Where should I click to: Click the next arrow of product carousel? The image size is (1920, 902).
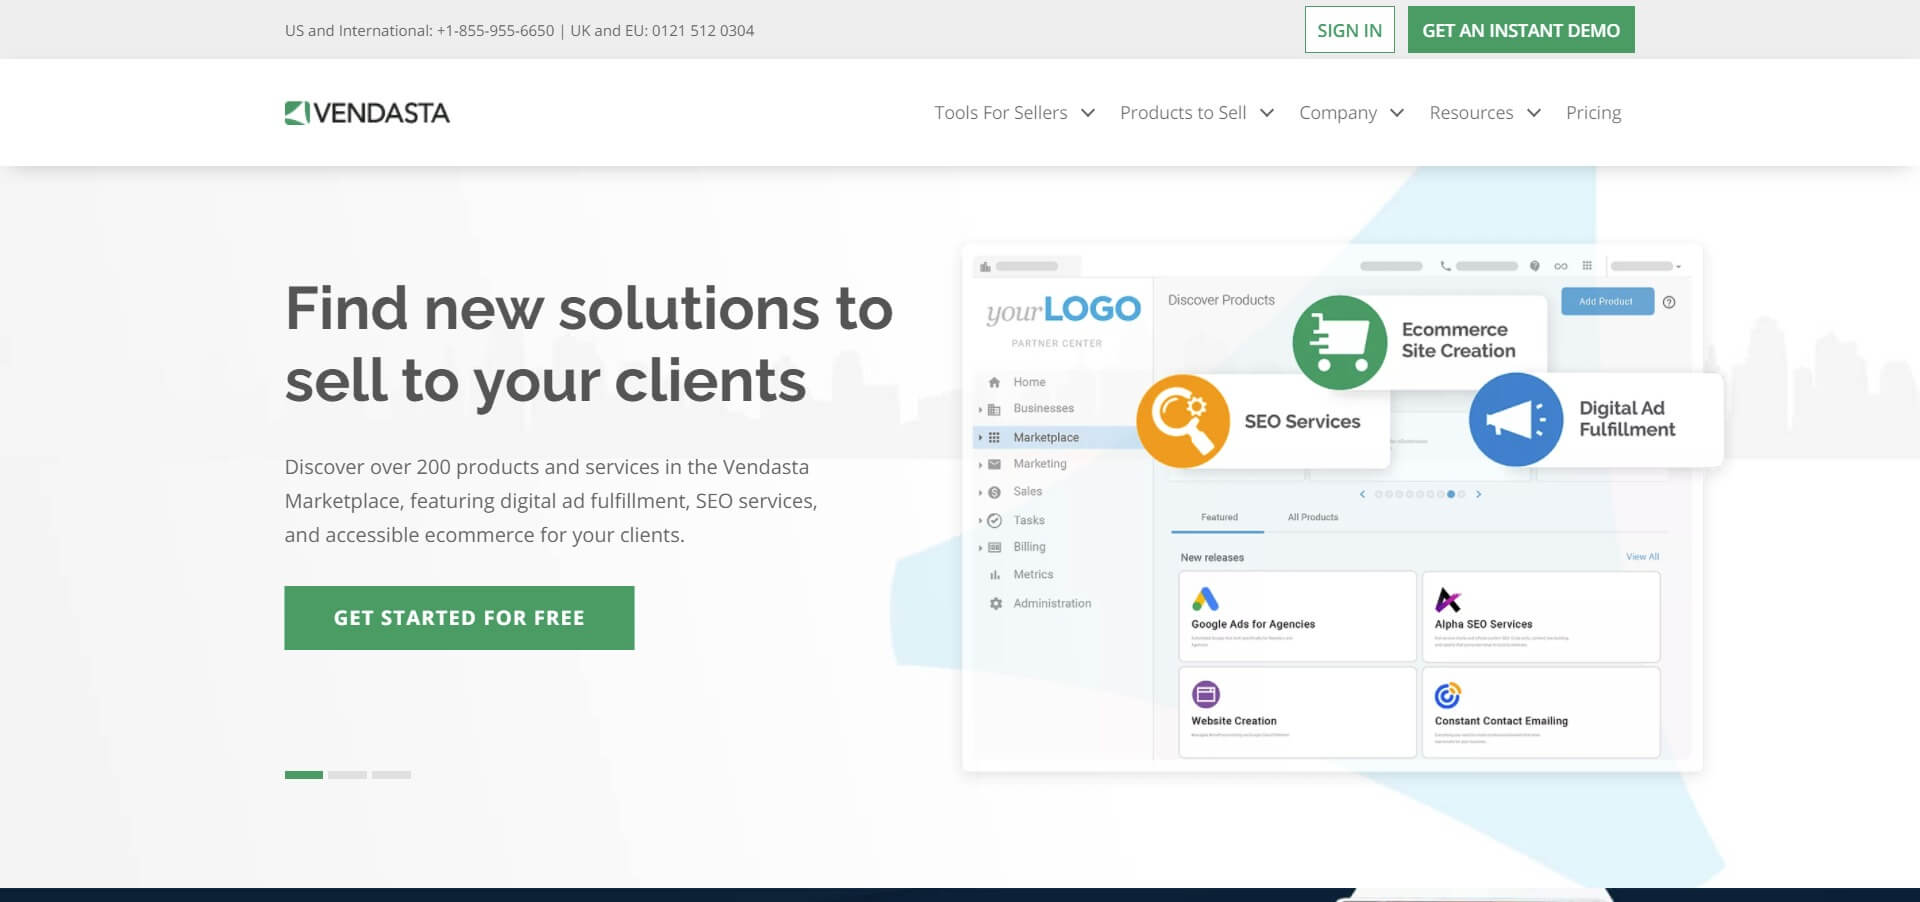(1478, 494)
